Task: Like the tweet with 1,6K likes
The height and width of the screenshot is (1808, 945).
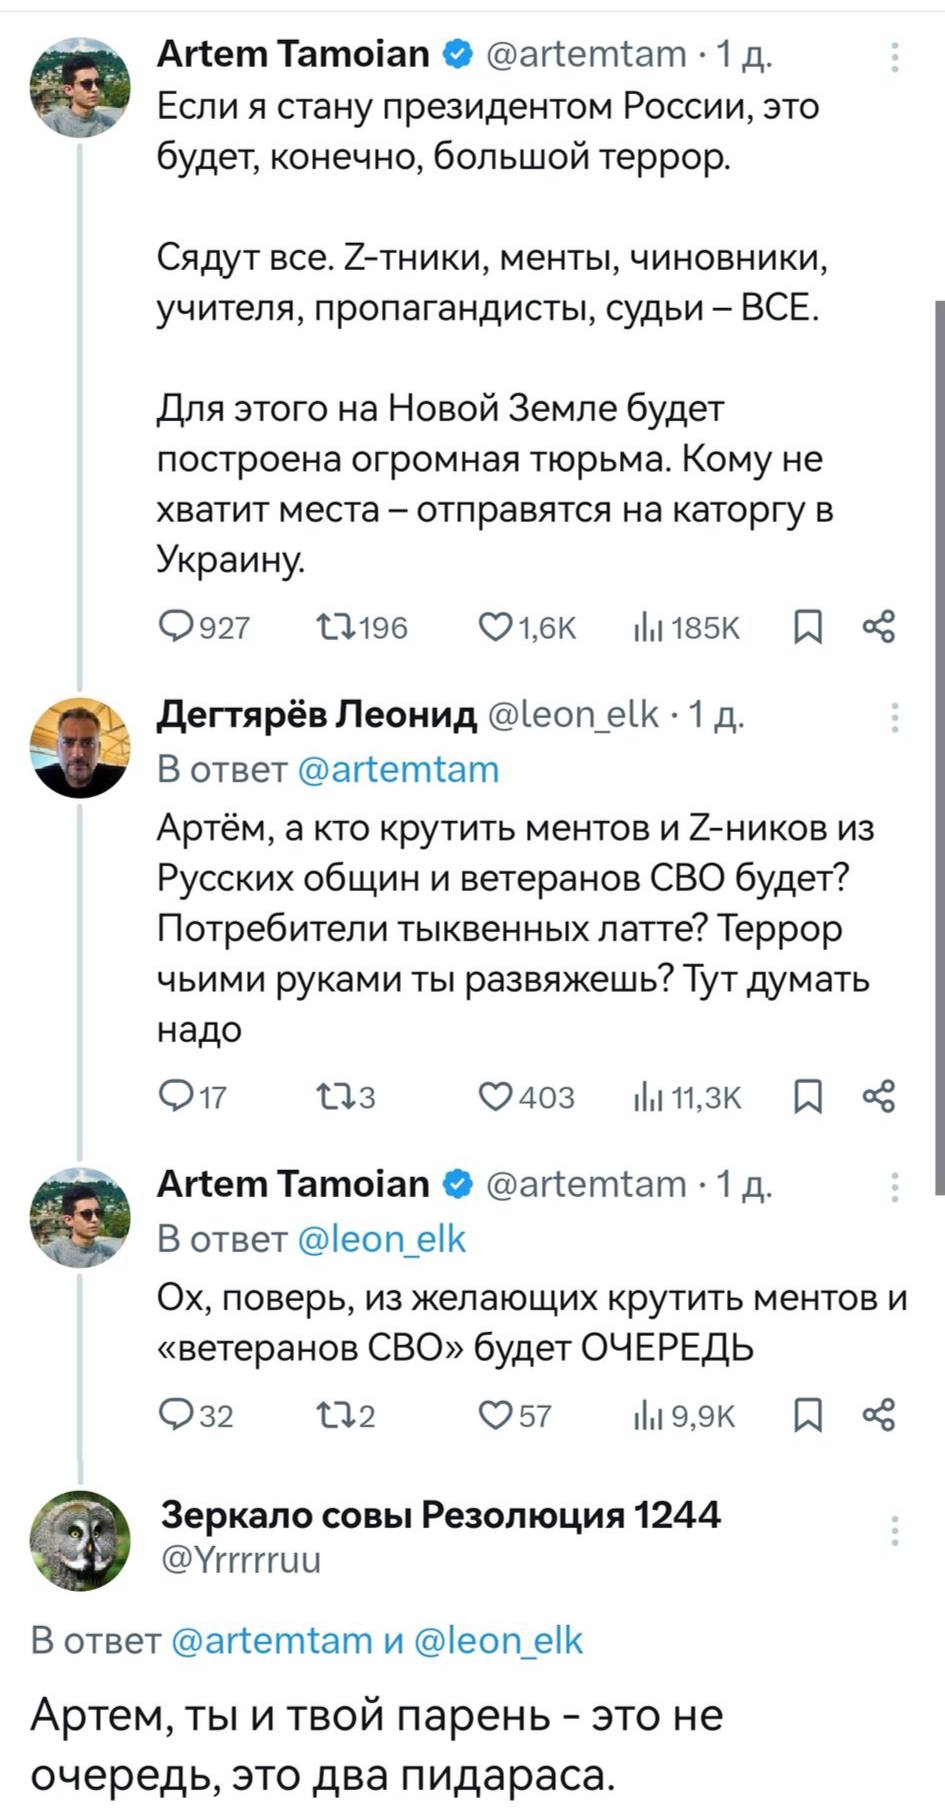Action: (x=494, y=627)
